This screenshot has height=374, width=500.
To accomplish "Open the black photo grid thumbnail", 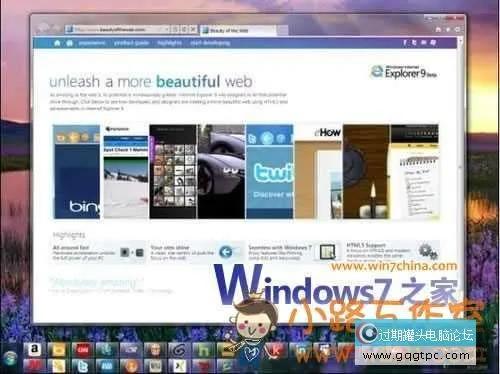I will point(173,172).
